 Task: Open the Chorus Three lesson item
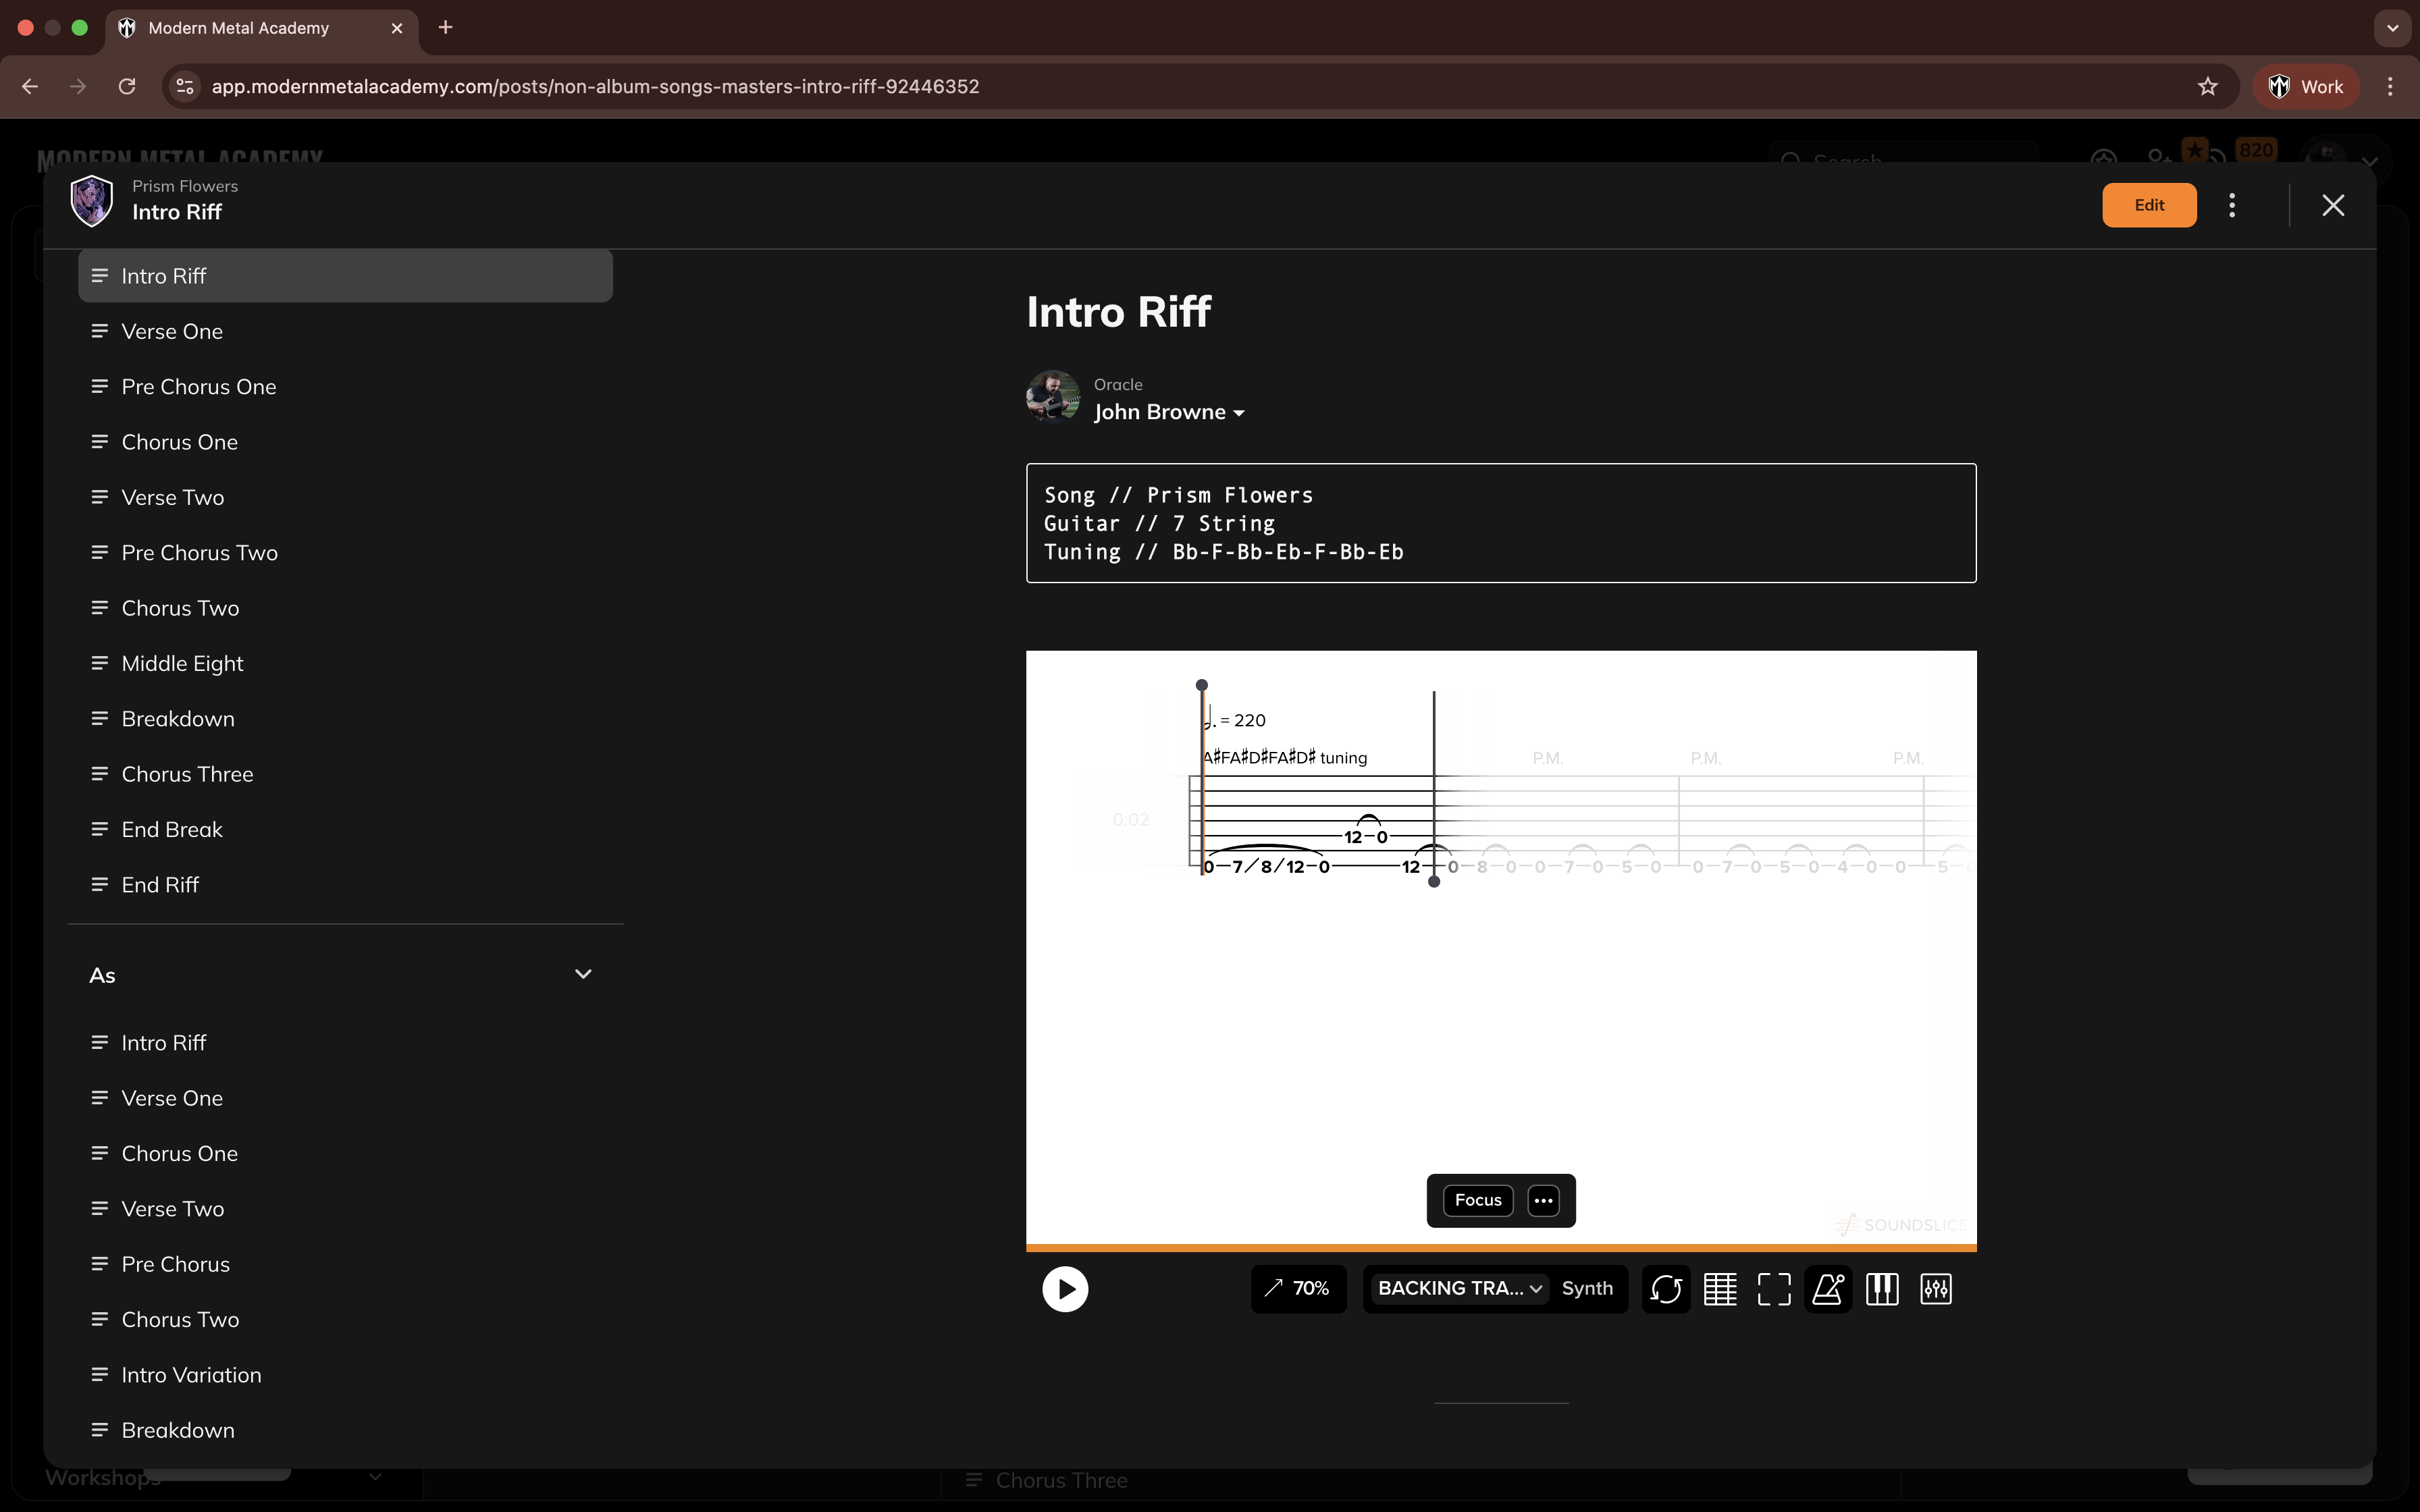187,774
